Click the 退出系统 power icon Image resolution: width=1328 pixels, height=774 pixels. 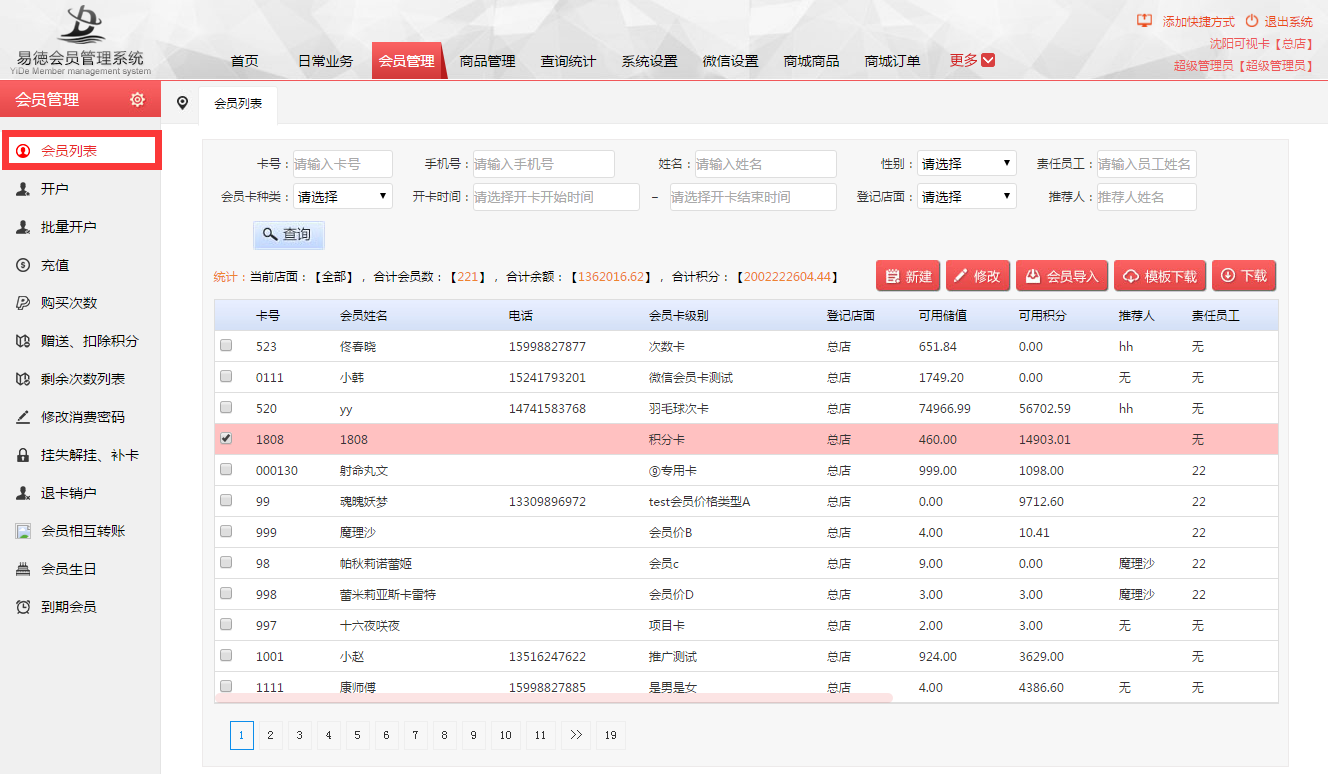point(1252,21)
